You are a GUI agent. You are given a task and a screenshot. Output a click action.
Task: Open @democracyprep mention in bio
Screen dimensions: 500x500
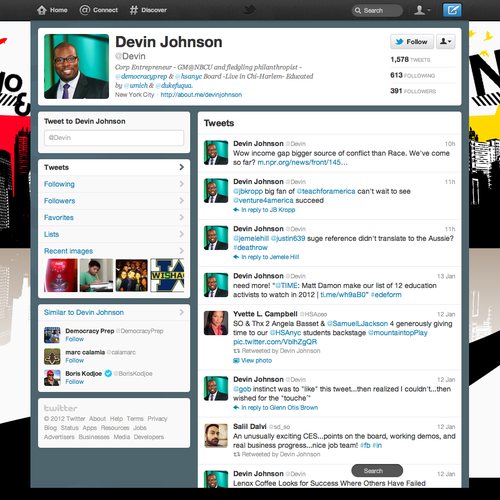[x=141, y=76]
